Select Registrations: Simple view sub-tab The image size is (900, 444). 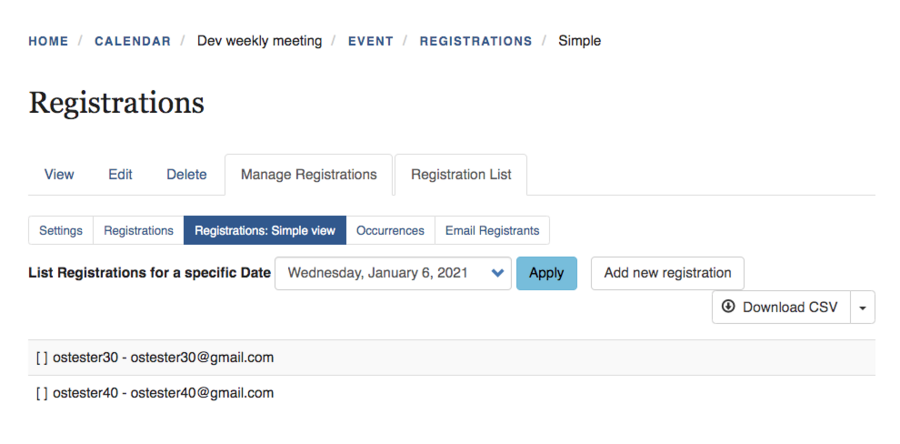tap(265, 230)
